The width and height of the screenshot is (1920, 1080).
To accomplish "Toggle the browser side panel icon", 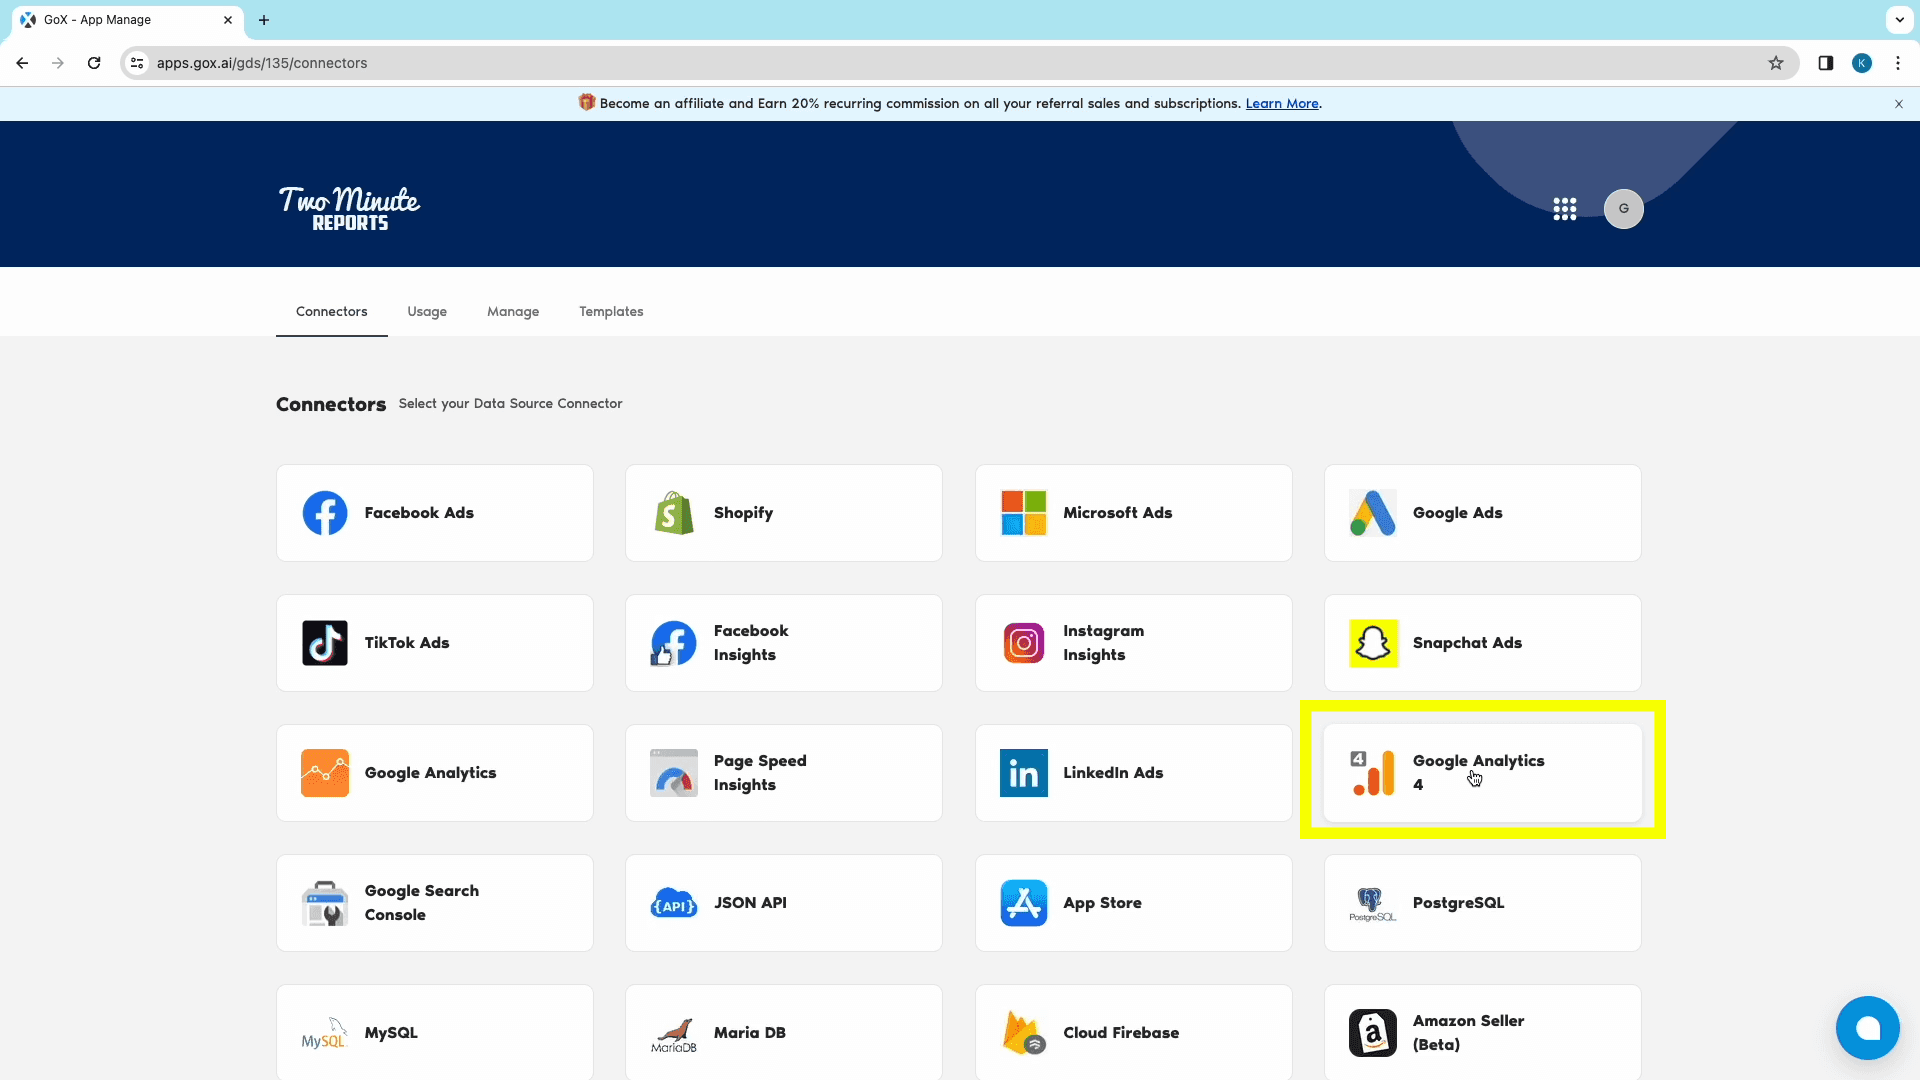I will point(1826,63).
